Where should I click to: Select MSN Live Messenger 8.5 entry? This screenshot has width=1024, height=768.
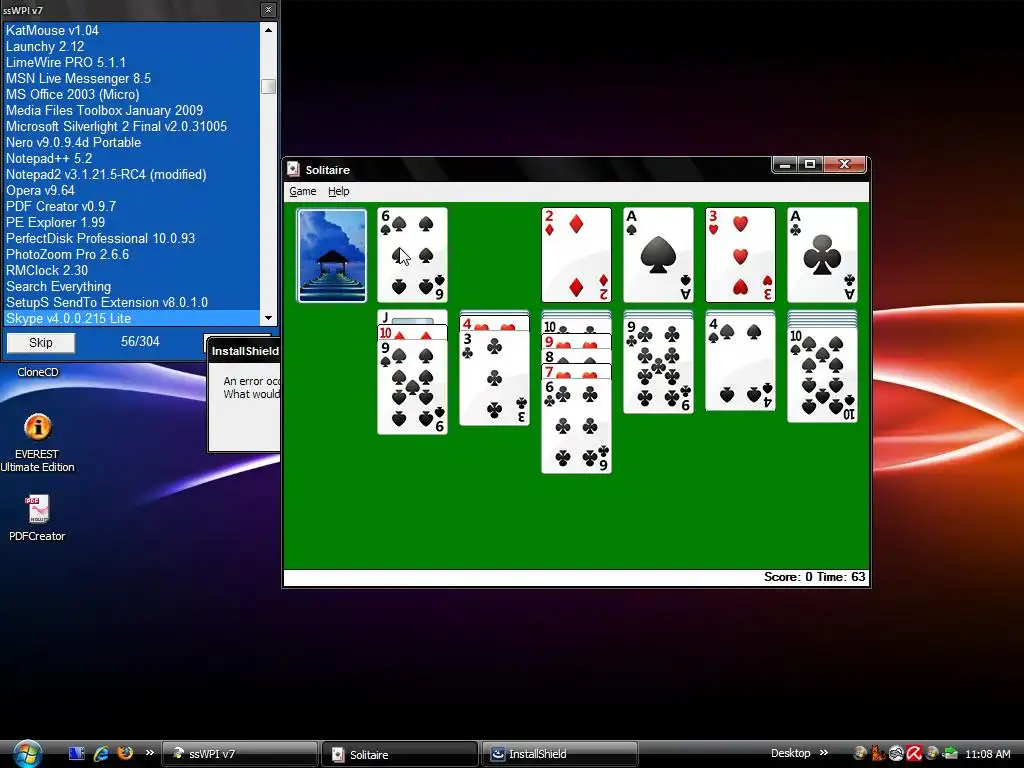[132, 78]
